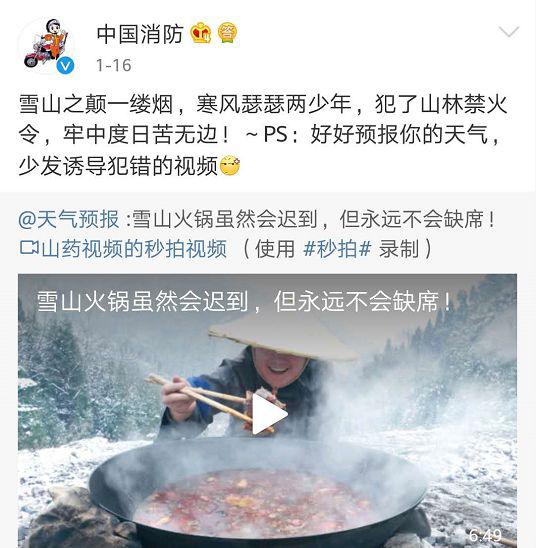Open the 中国消防 profile avatar
The image size is (536, 548).
pyautogui.click(x=48, y=45)
